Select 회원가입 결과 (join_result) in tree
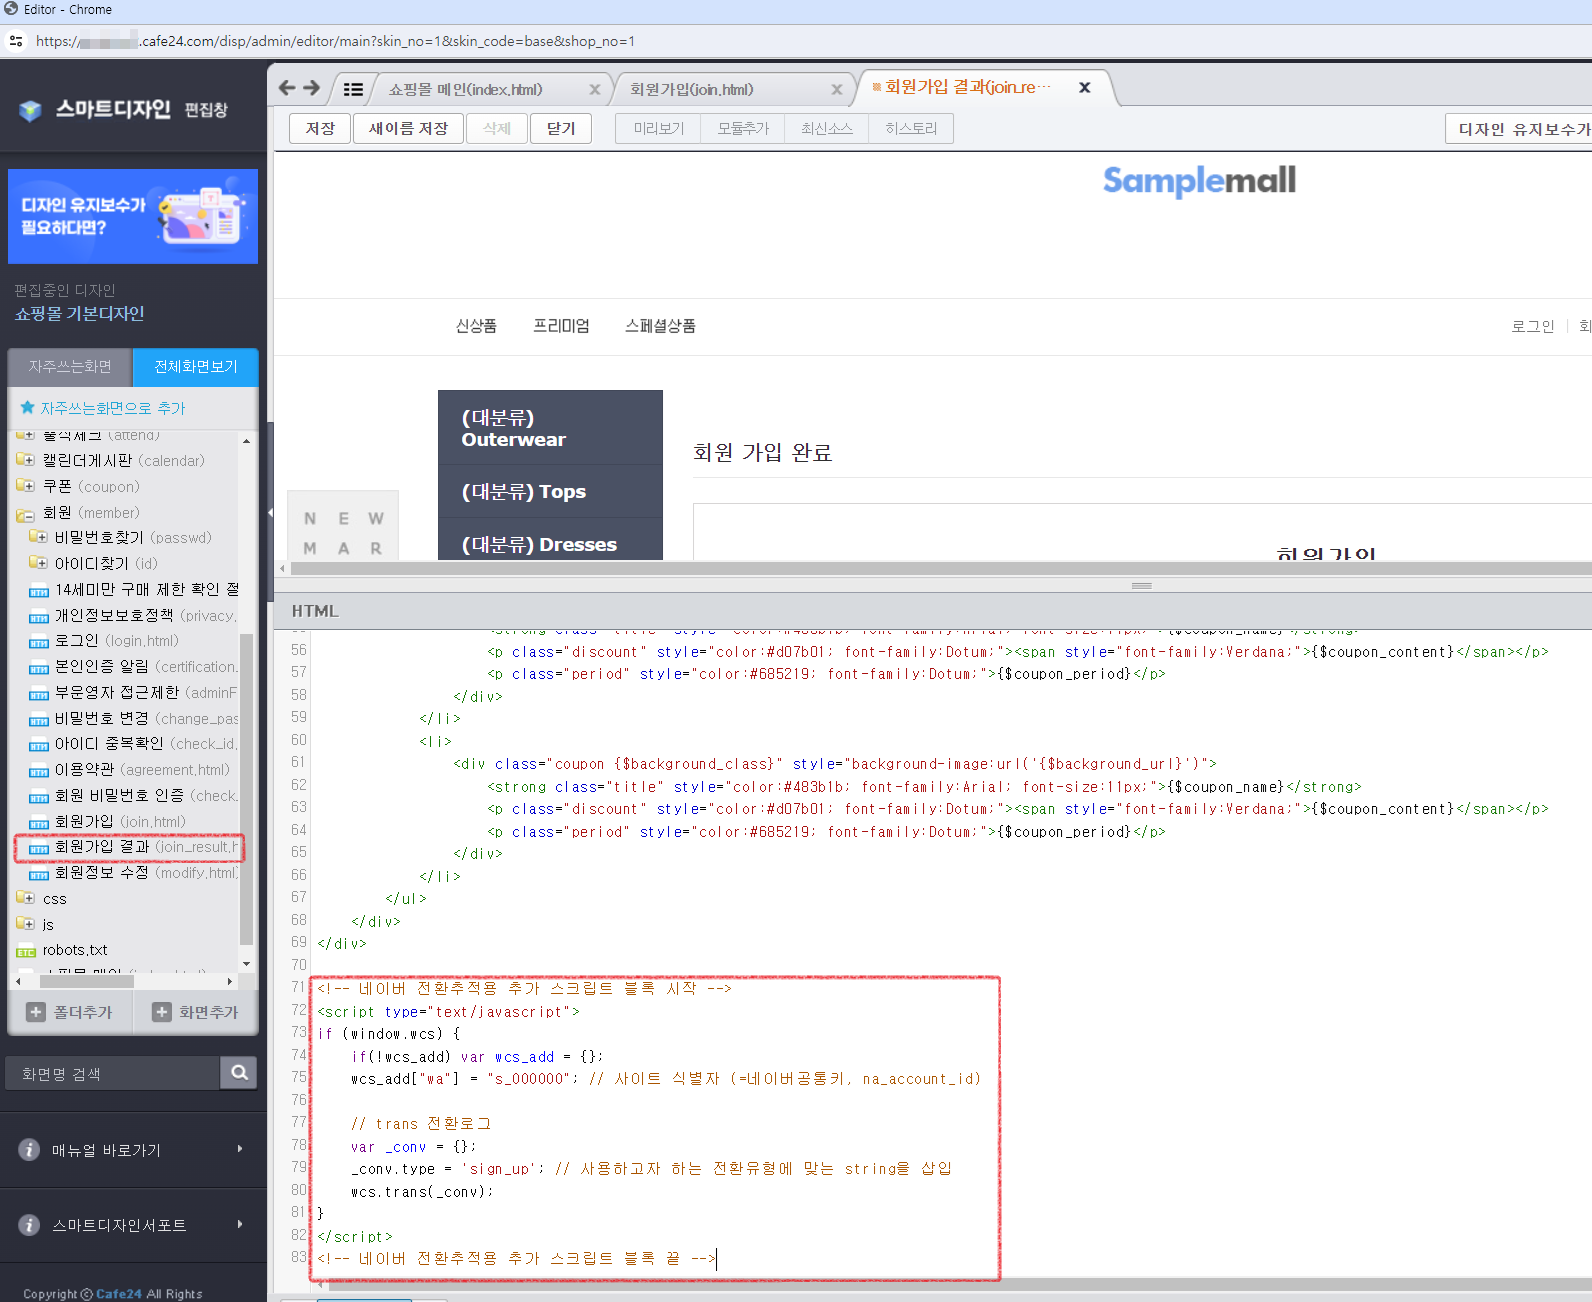Image resolution: width=1592 pixels, height=1302 pixels. [x=146, y=847]
